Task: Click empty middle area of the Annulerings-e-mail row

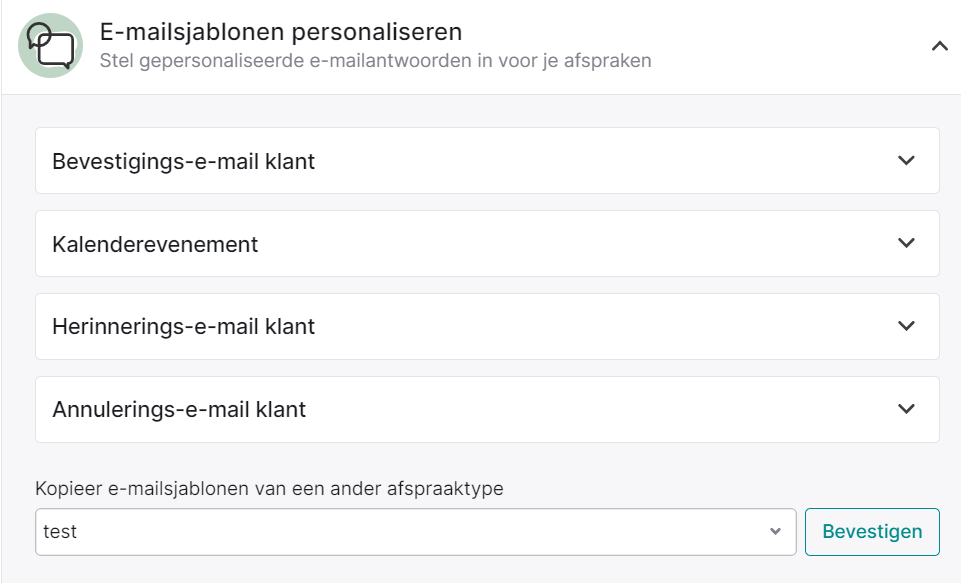Action: (x=601, y=410)
